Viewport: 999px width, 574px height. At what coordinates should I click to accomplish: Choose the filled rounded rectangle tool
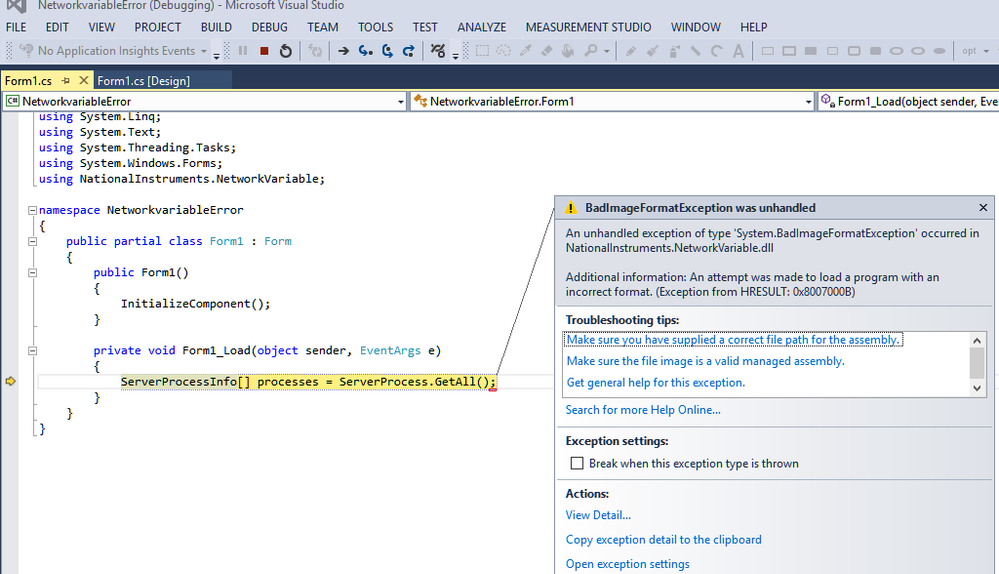[x=875, y=51]
